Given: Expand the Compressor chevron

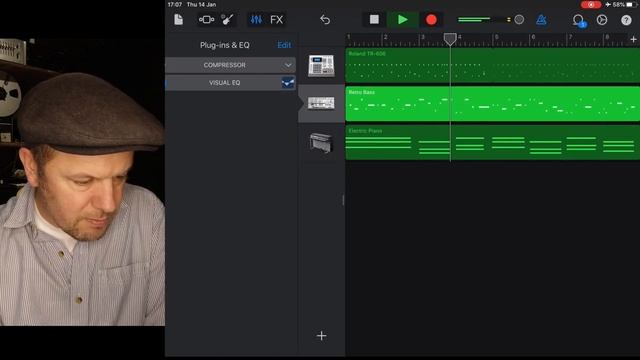Looking at the screenshot, I should [288, 65].
